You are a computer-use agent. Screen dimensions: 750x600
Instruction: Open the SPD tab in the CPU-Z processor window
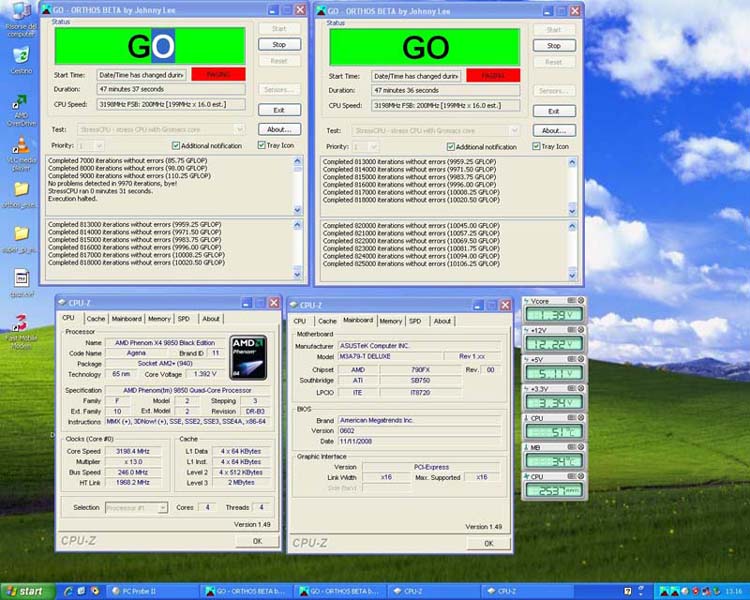tap(184, 319)
